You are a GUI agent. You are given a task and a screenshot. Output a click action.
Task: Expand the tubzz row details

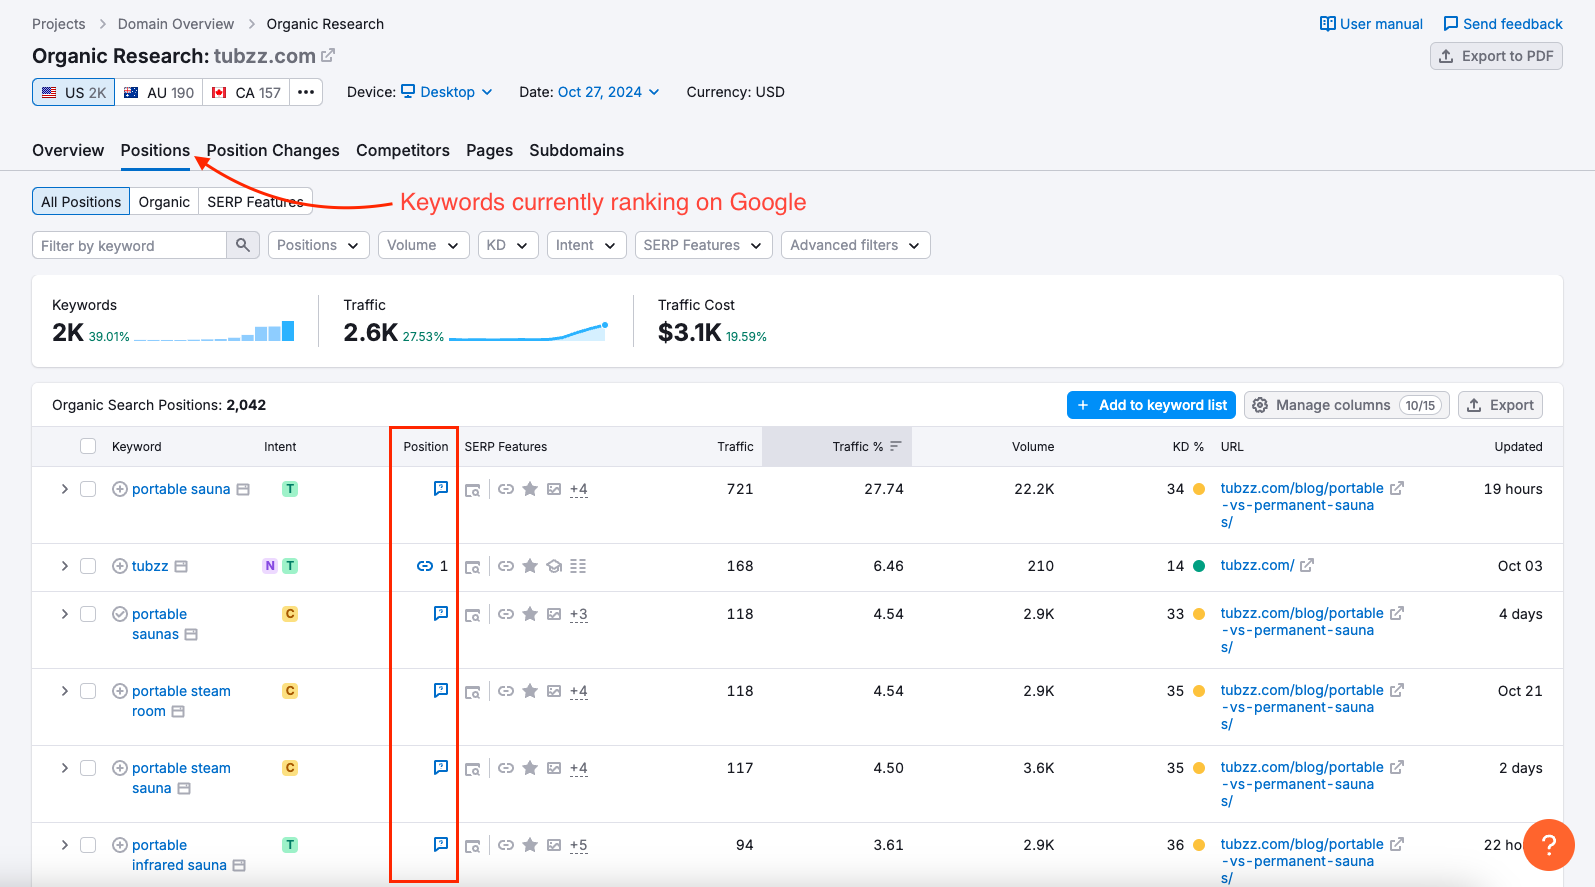click(x=64, y=566)
